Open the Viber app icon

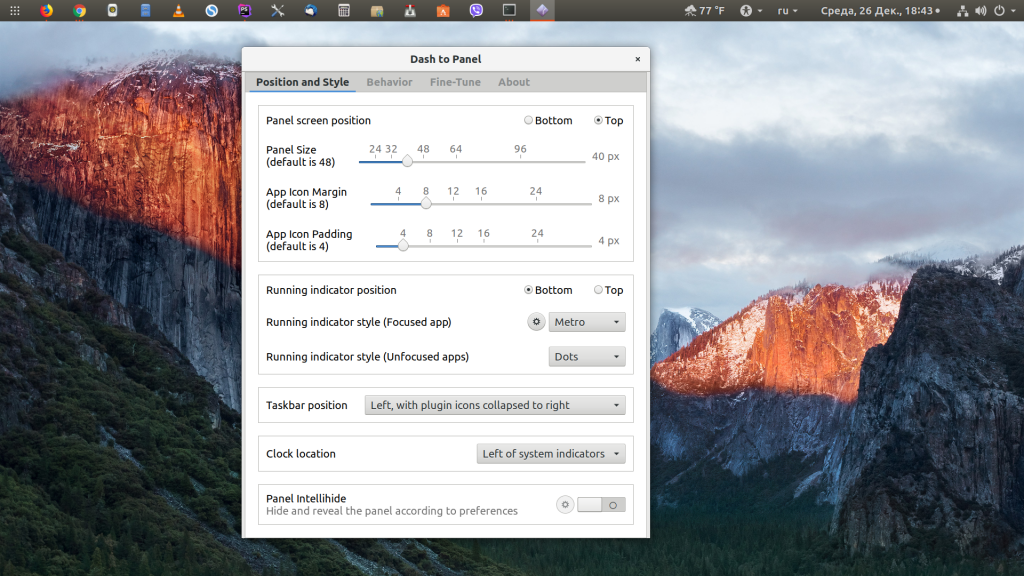click(x=476, y=11)
